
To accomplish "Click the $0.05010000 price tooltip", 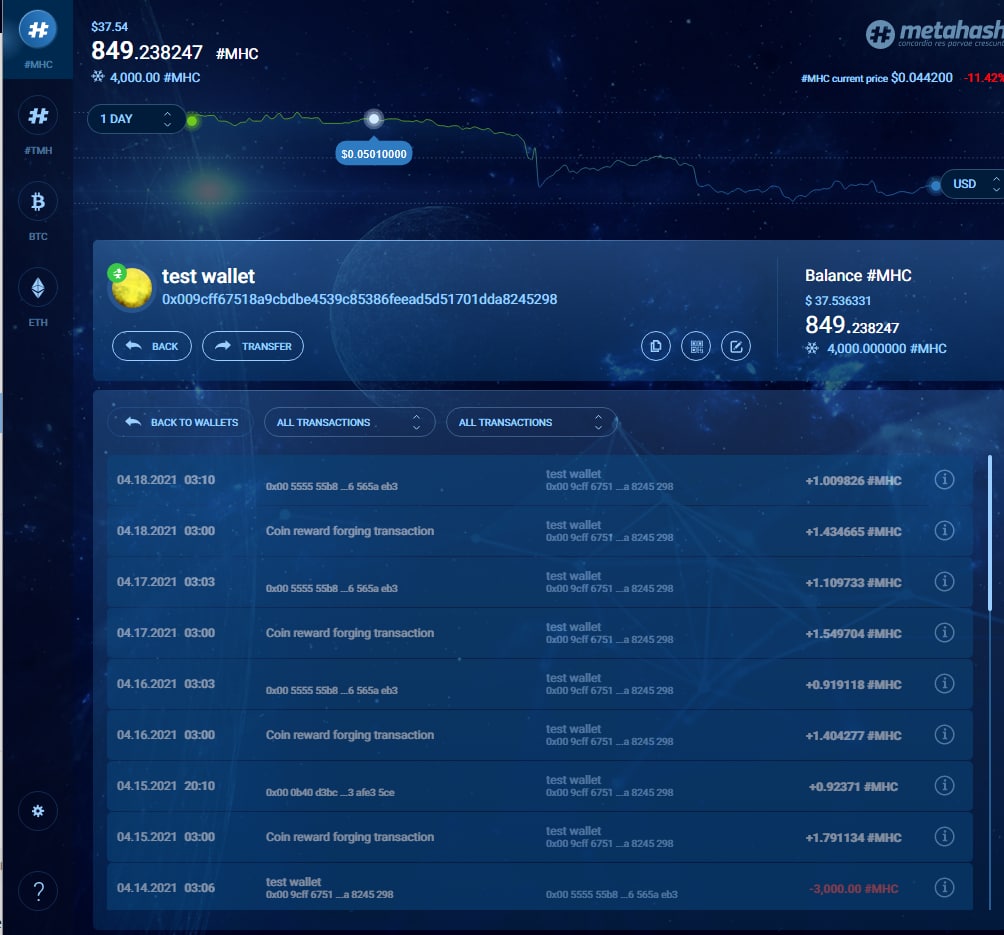I will click(374, 154).
